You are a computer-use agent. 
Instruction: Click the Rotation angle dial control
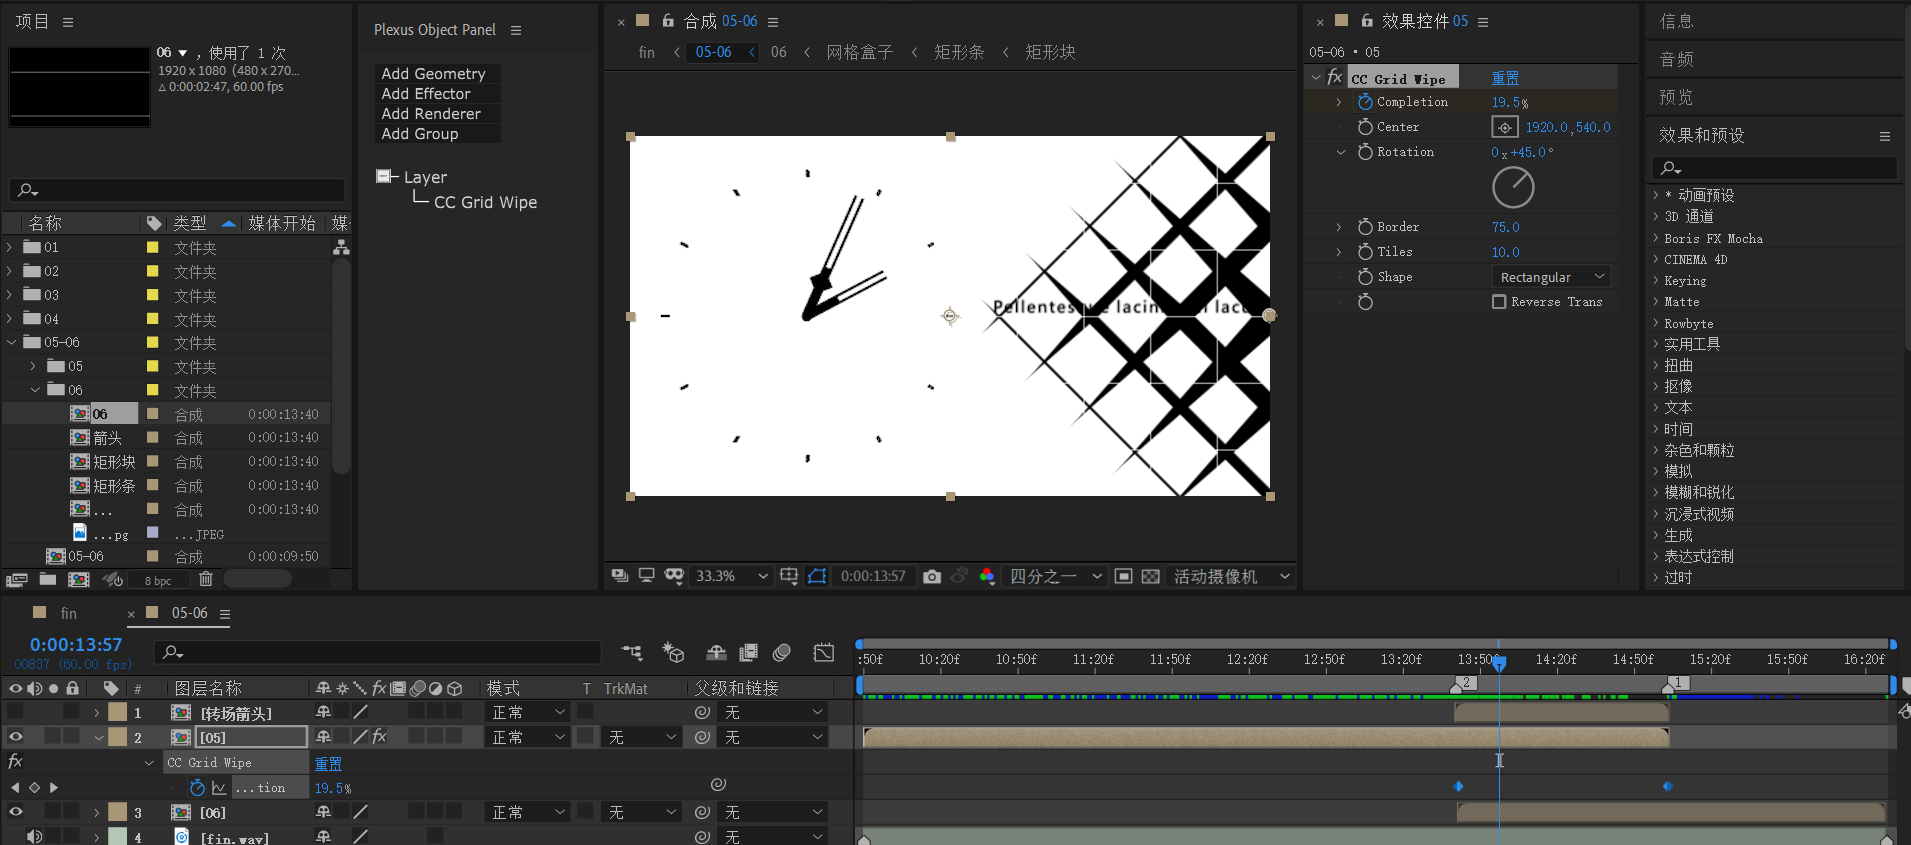1513,187
